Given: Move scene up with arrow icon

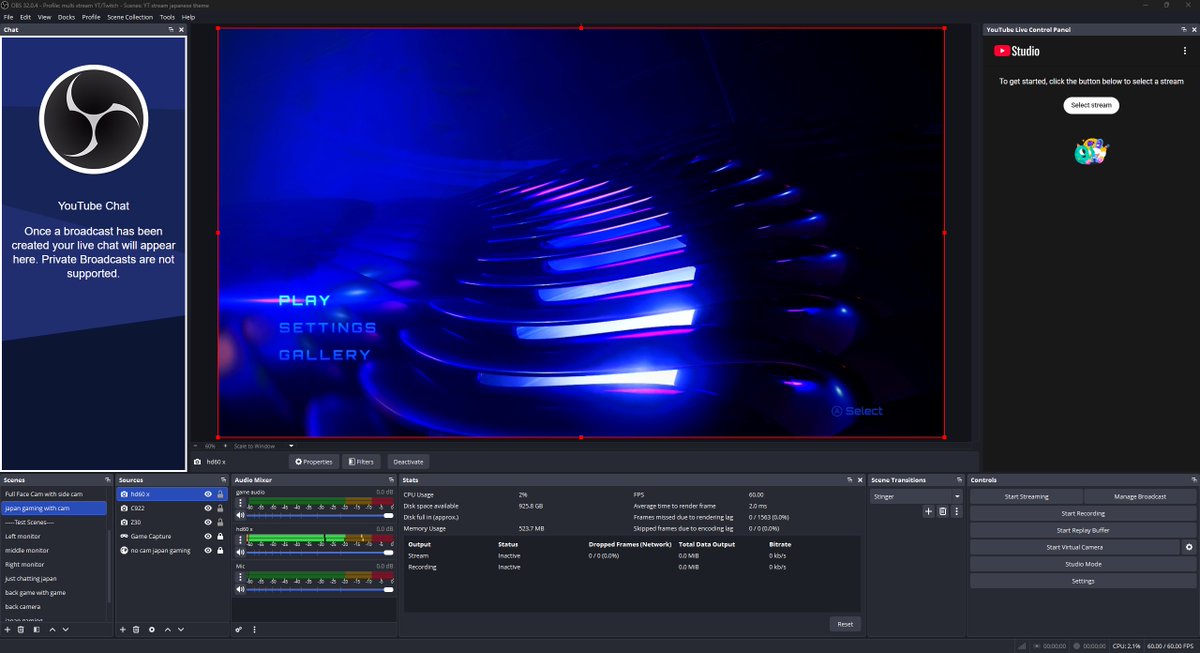Looking at the screenshot, I should click(x=52, y=629).
